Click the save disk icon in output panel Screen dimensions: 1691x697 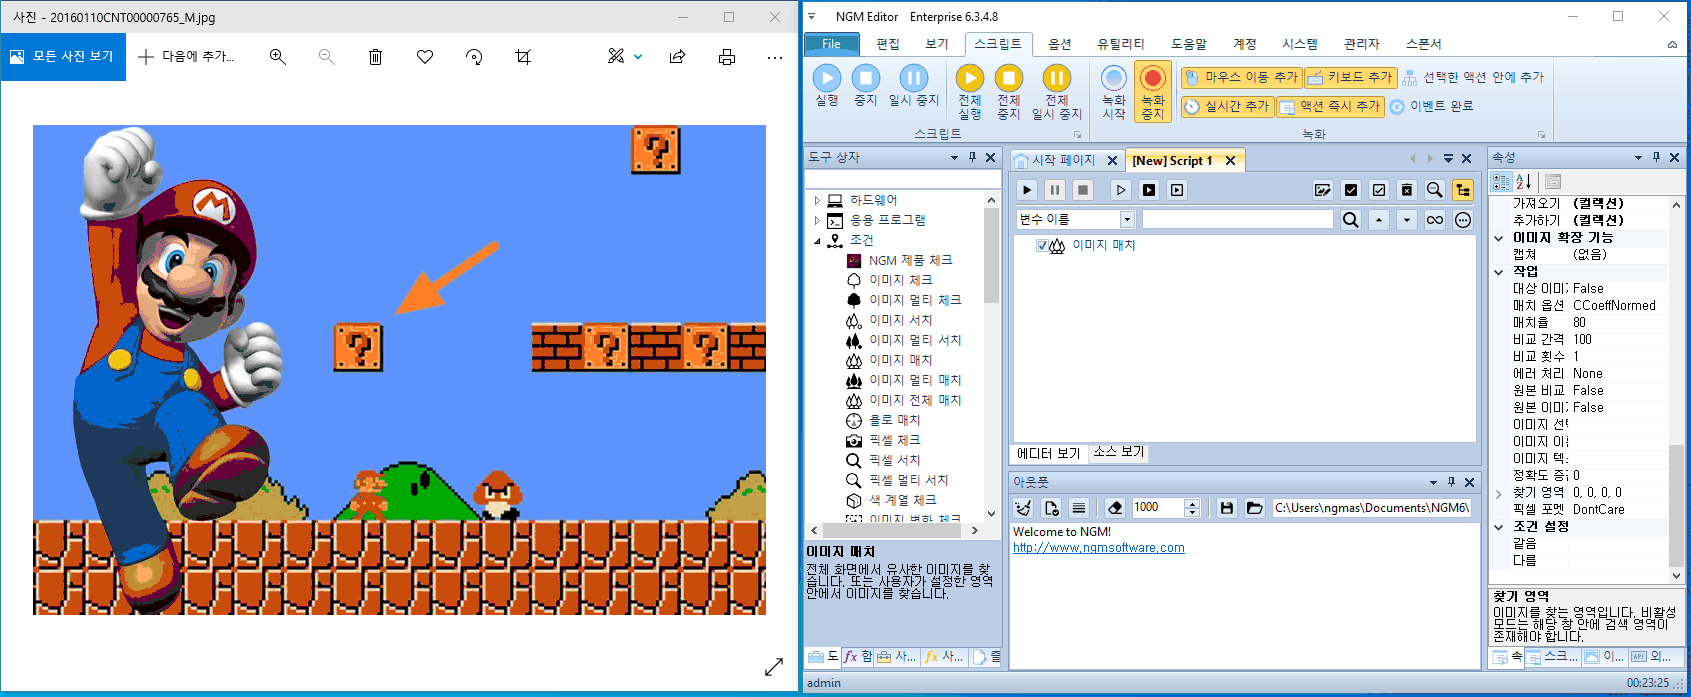click(x=1227, y=508)
